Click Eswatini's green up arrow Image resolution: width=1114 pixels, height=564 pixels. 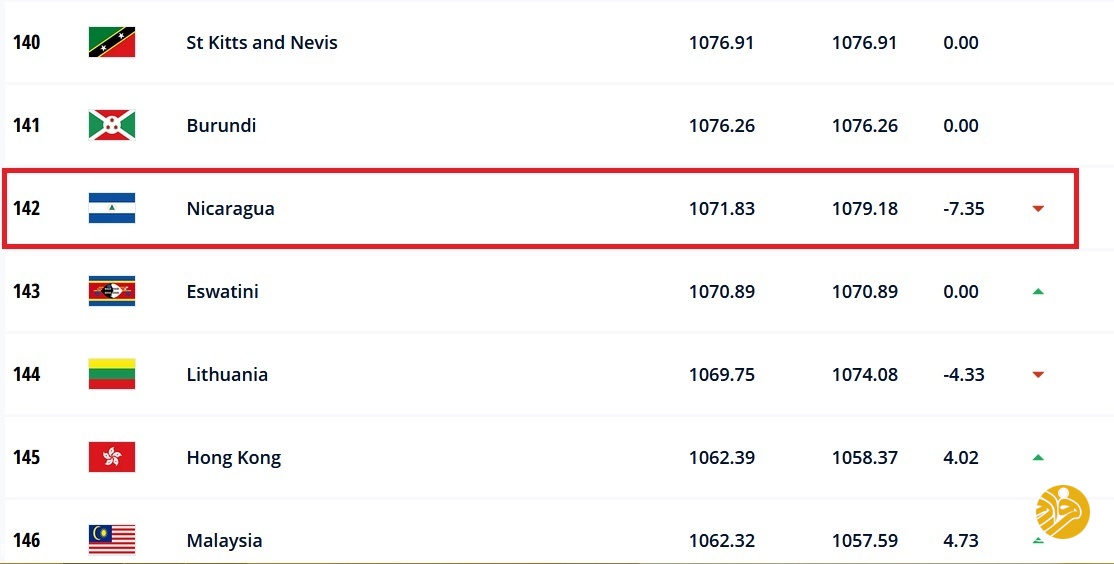[x=1038, y=291]
